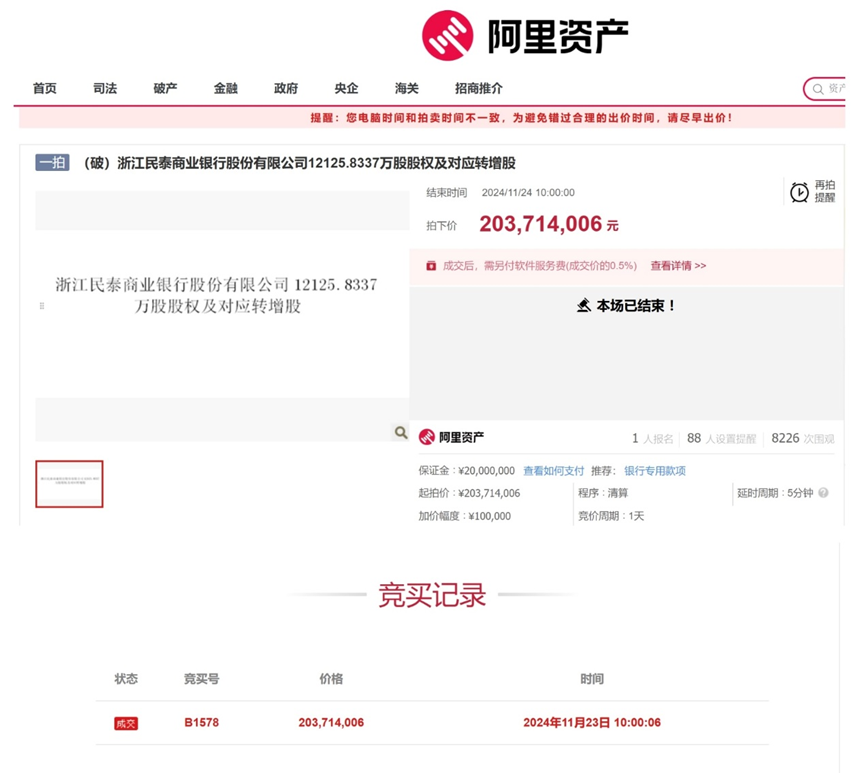Click the 加价幅度 ¥100,000 text
Viewport: 865px width, 773px height.
pos(464,516)
